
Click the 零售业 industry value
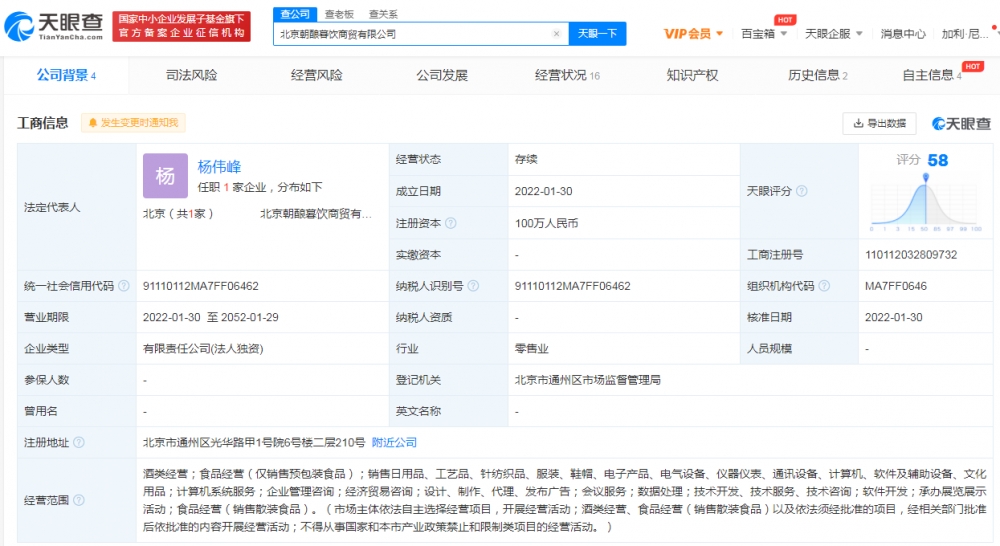pos(531,348)
